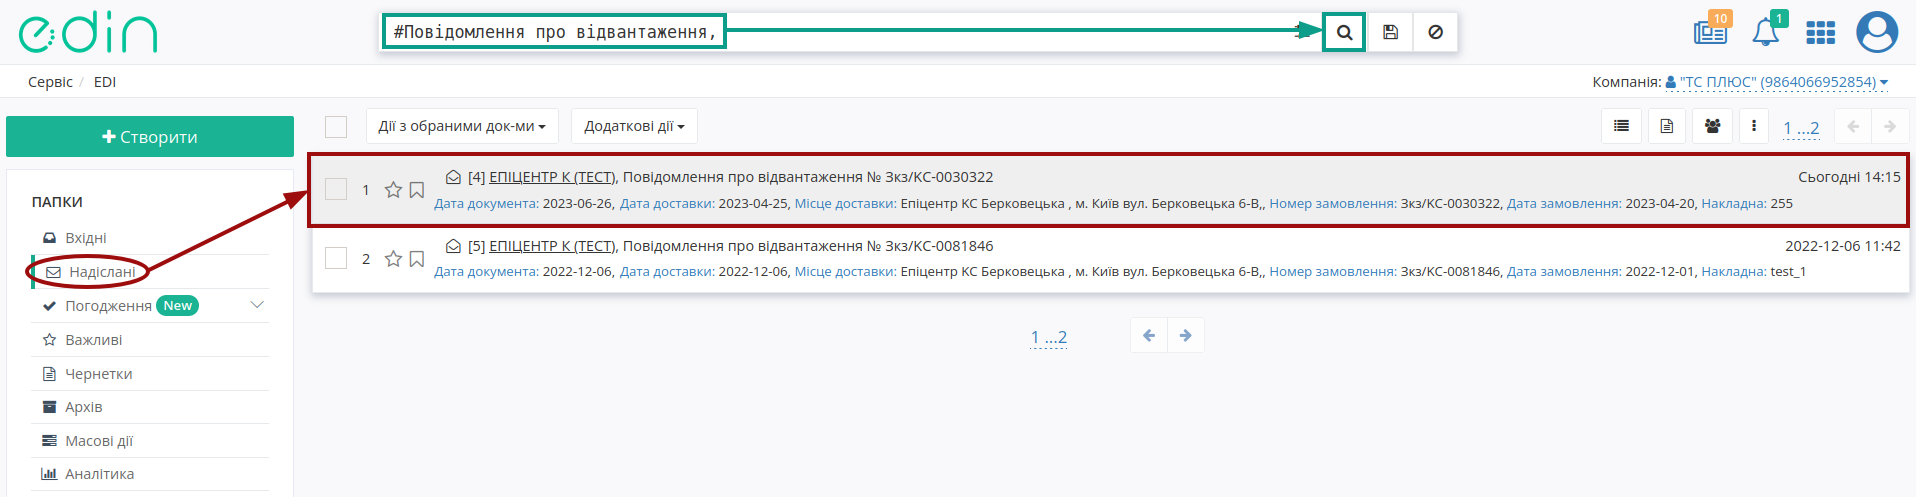The image size is (1916, 497).
Task: Bookmark document Зкз/КС-0081846
Action: click(417, 259)
